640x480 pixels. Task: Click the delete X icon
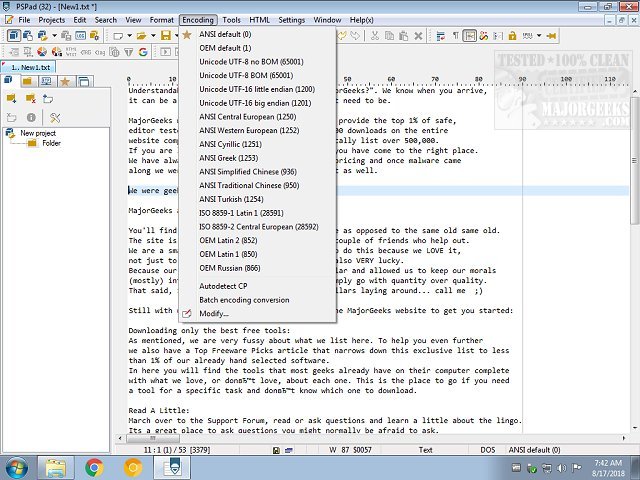(x=418, y=36)
